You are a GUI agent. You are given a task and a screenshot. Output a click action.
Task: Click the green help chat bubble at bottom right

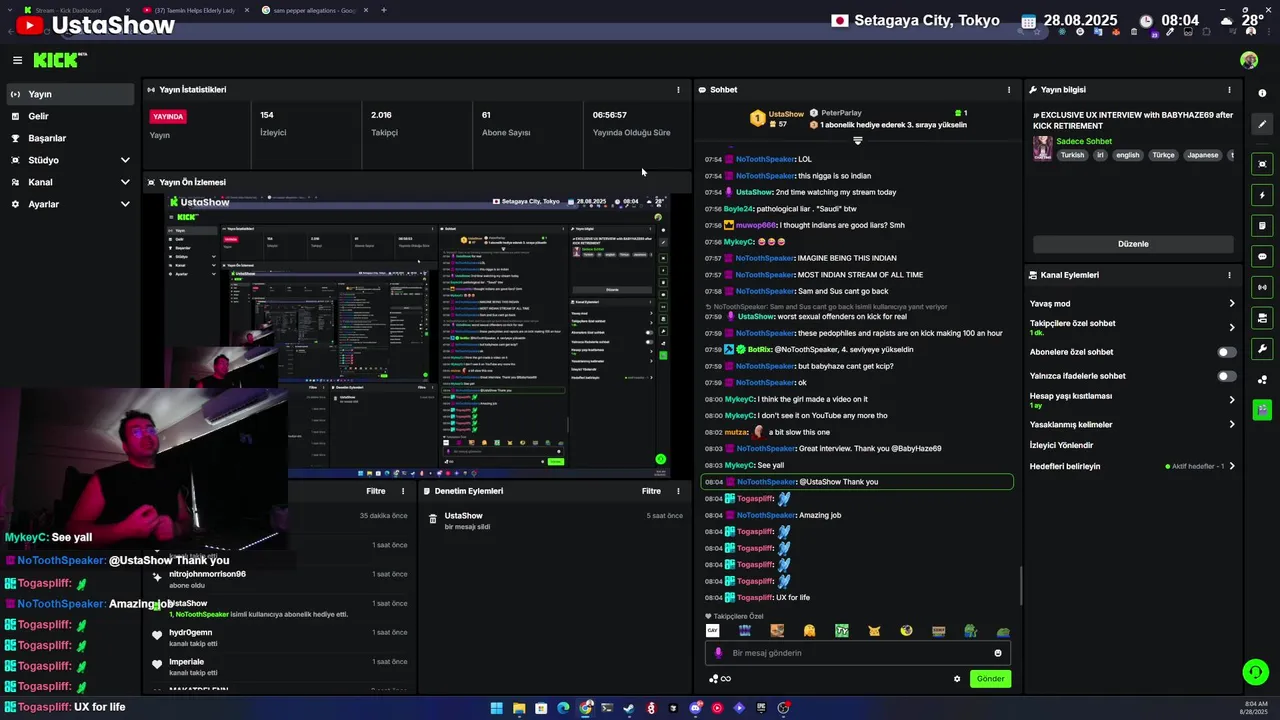click(1255, 672)
